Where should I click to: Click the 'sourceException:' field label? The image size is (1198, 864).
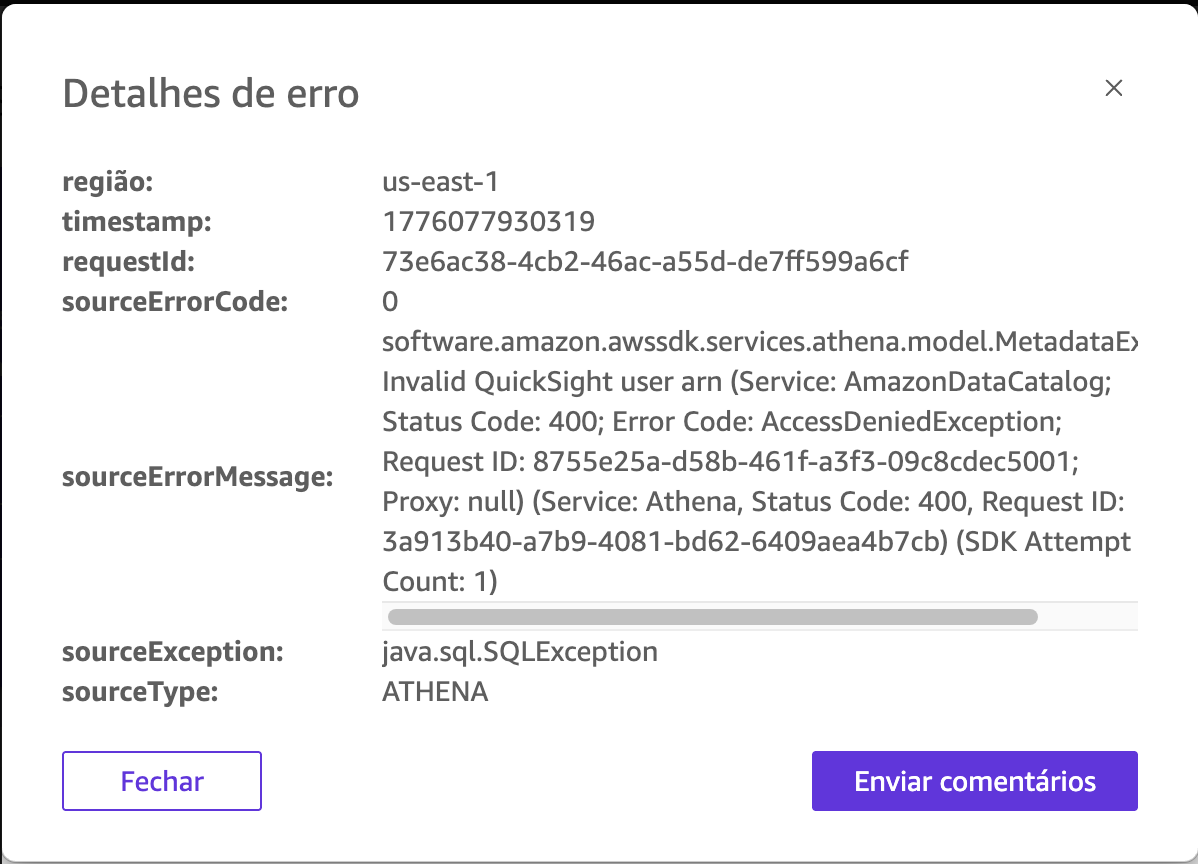pyautogui.click(x=173, y=652)
